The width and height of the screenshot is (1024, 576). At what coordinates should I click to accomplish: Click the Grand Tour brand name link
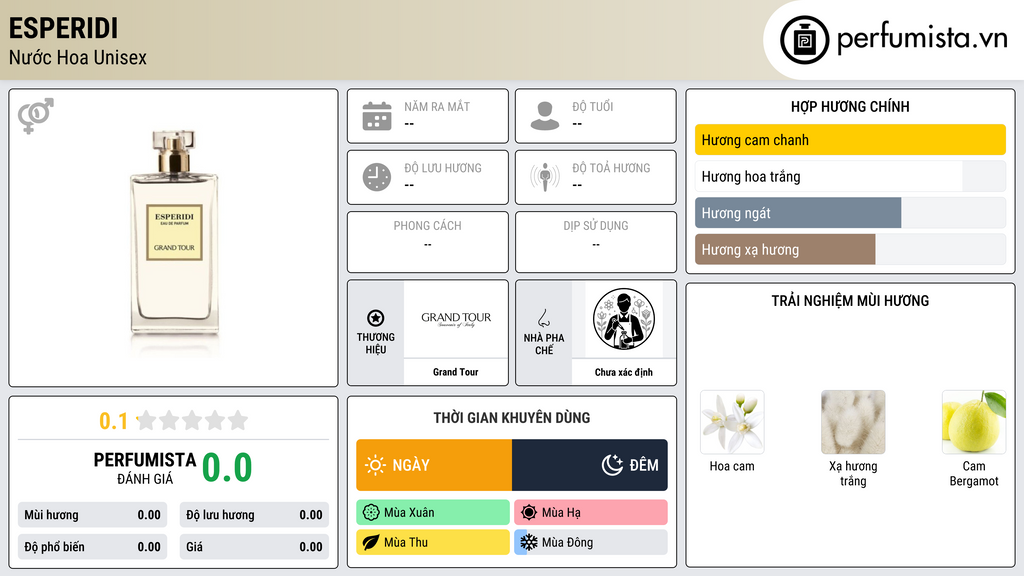(455, 372)
